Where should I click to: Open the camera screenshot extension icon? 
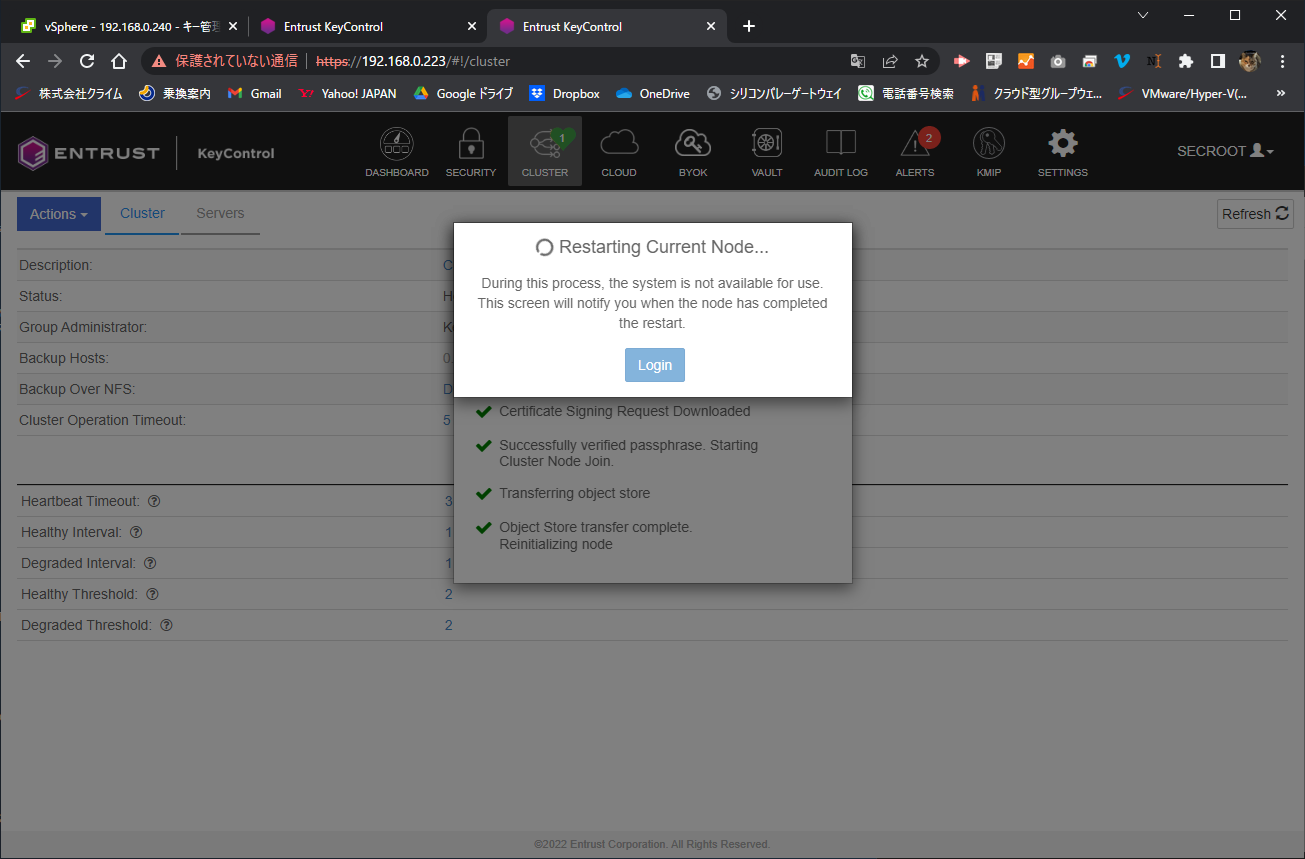(1058, 61)
